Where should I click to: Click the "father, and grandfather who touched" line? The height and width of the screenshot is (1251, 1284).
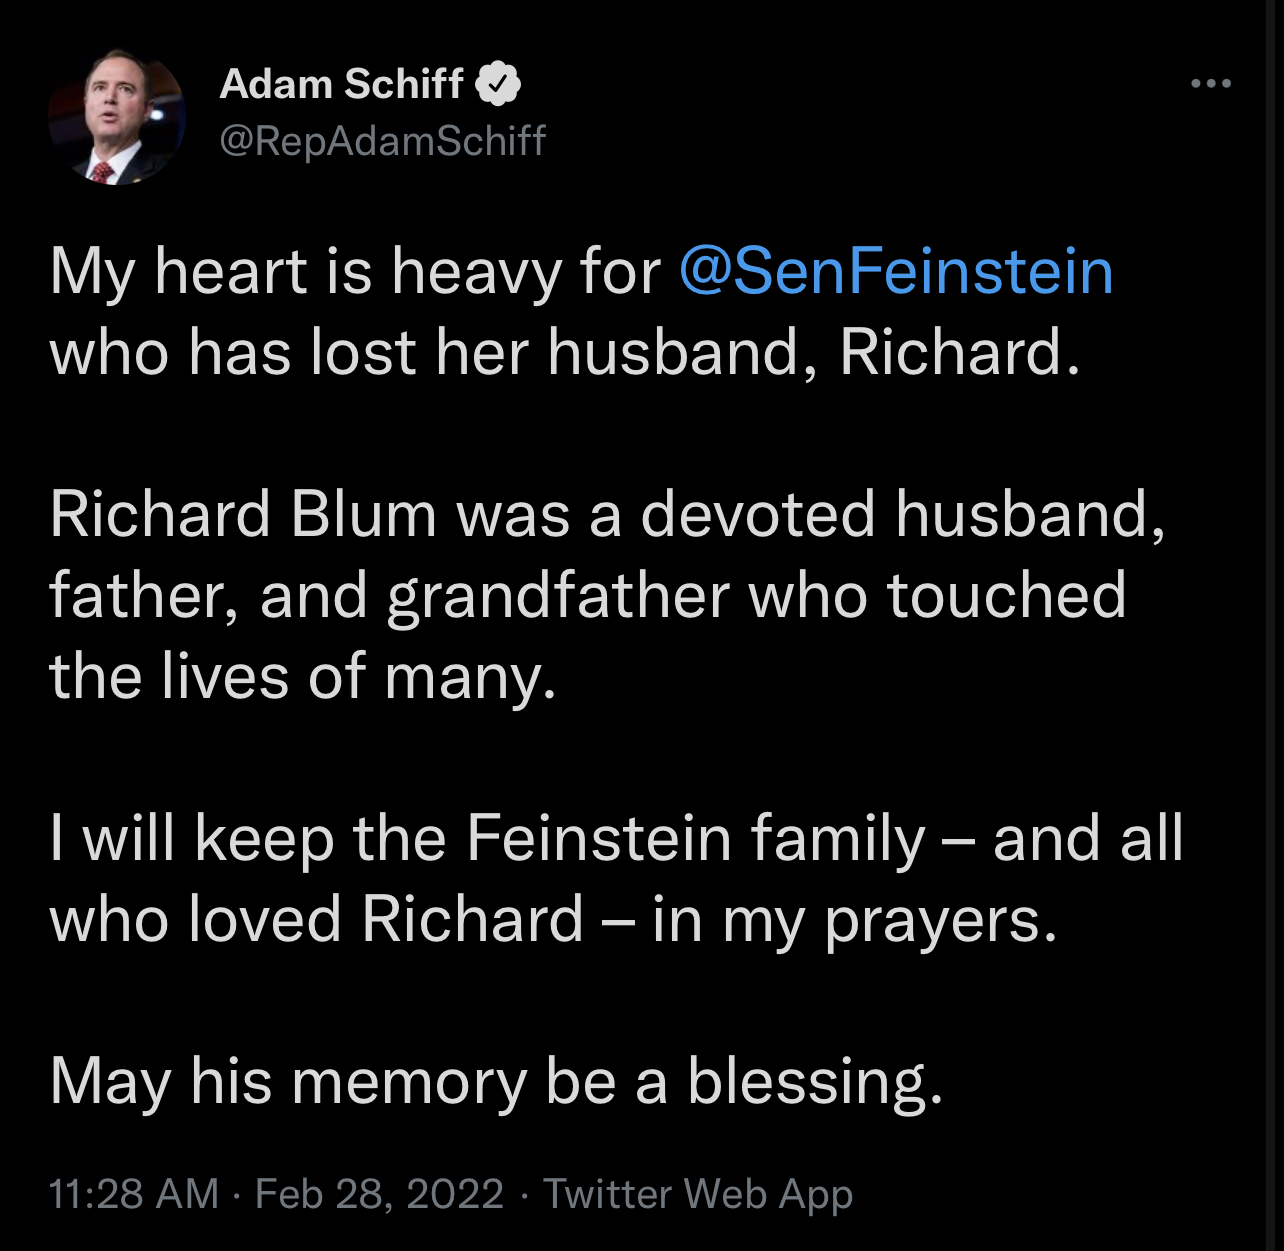(x=588, y=596)
